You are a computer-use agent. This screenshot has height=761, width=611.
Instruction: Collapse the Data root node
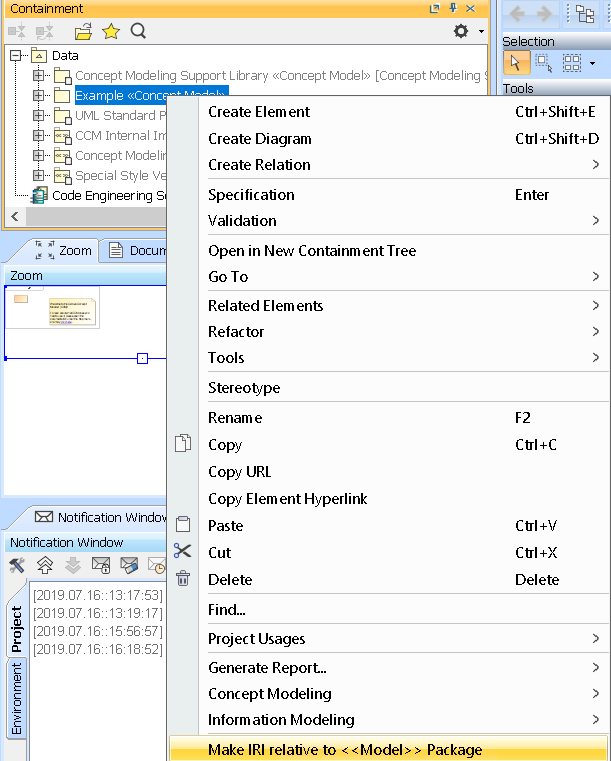coord(16,55)
